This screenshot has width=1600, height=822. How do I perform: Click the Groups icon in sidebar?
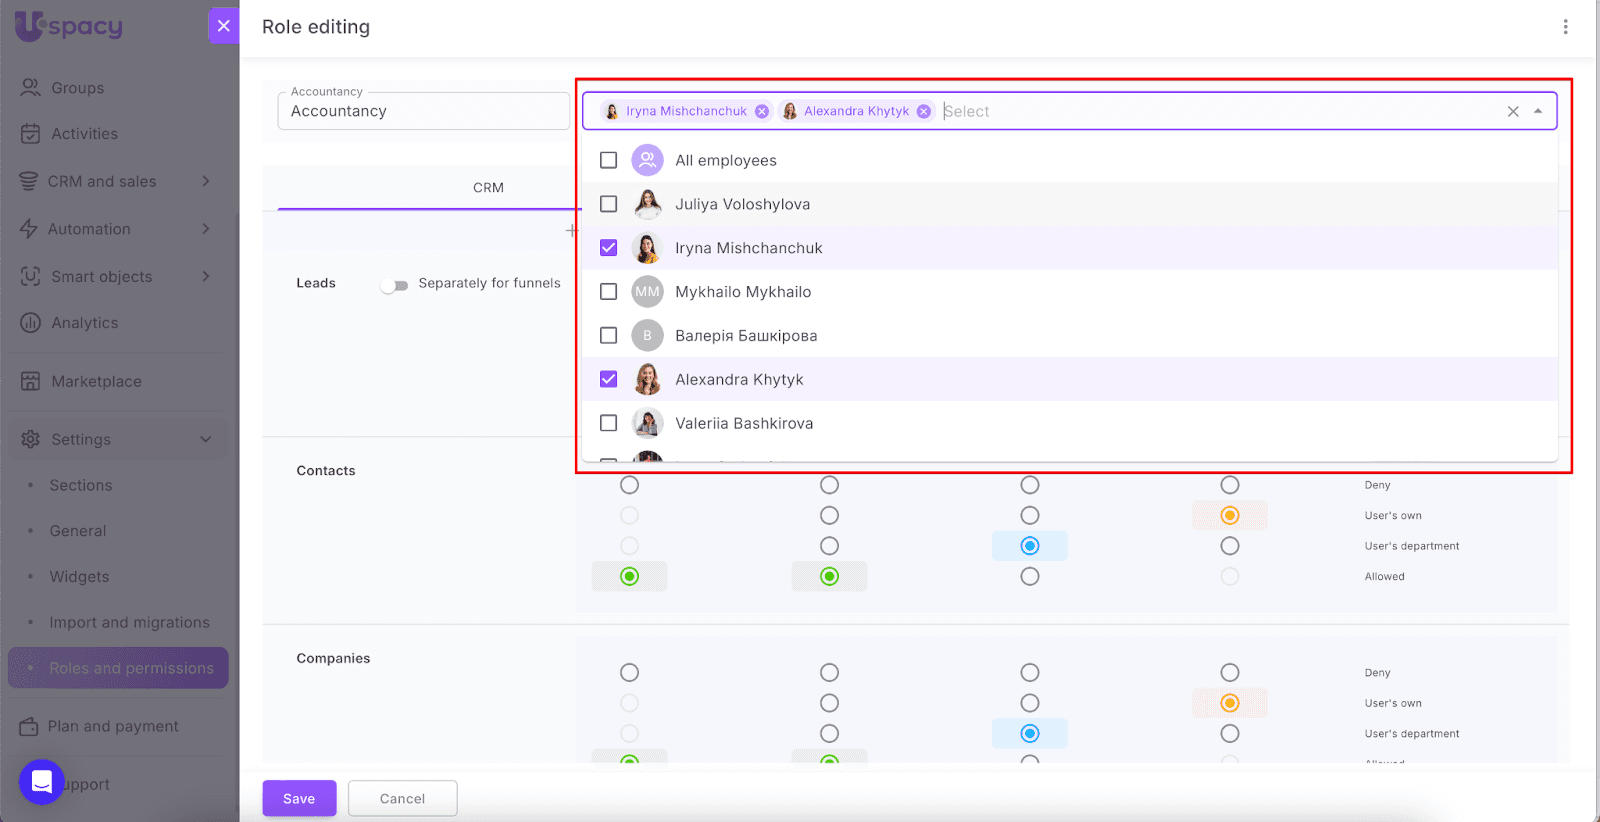pyautogui.click(x=31, y=88)
